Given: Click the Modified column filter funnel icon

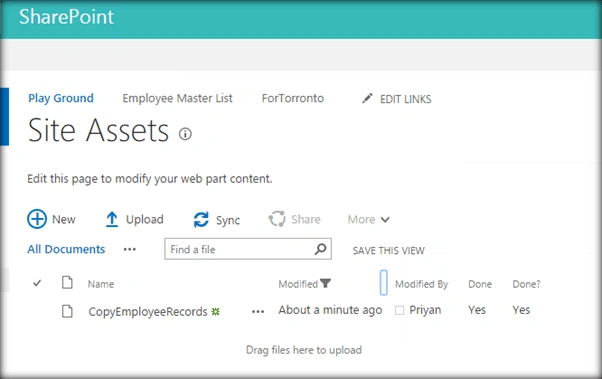Looking at the screenshot, I should pyautogui.click(x=326, y=283).
